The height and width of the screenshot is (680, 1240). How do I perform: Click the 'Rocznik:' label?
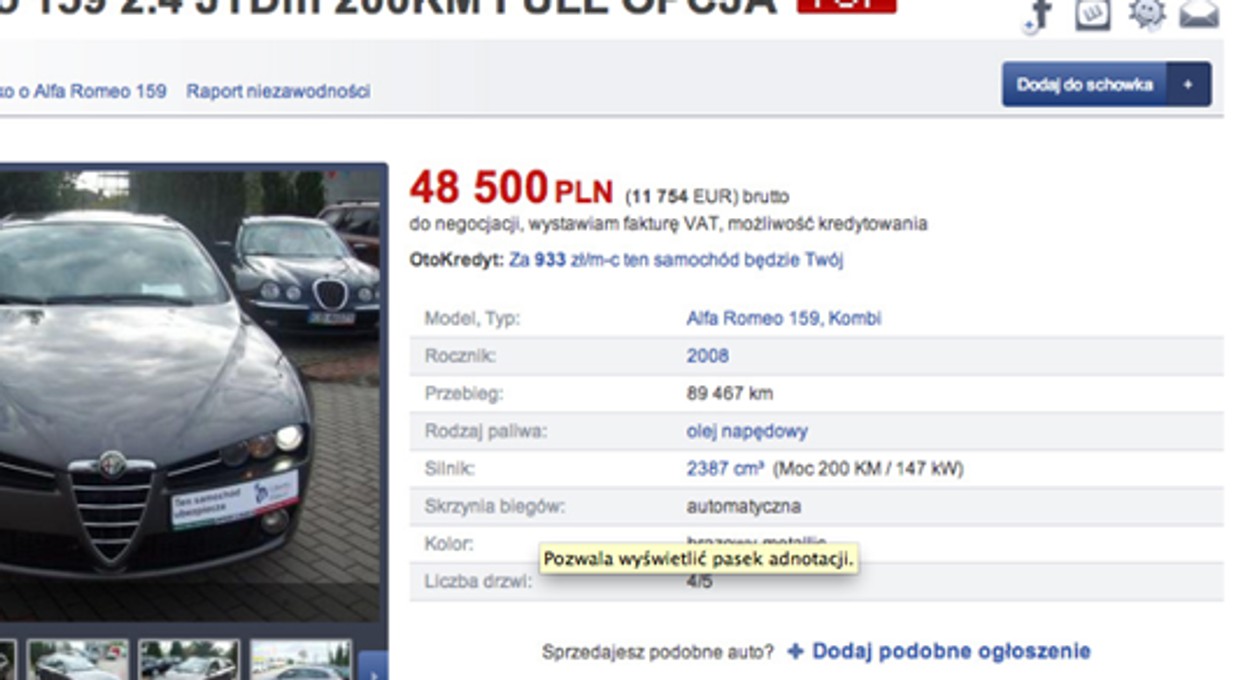pyautogui.click(x=460, y=356)
